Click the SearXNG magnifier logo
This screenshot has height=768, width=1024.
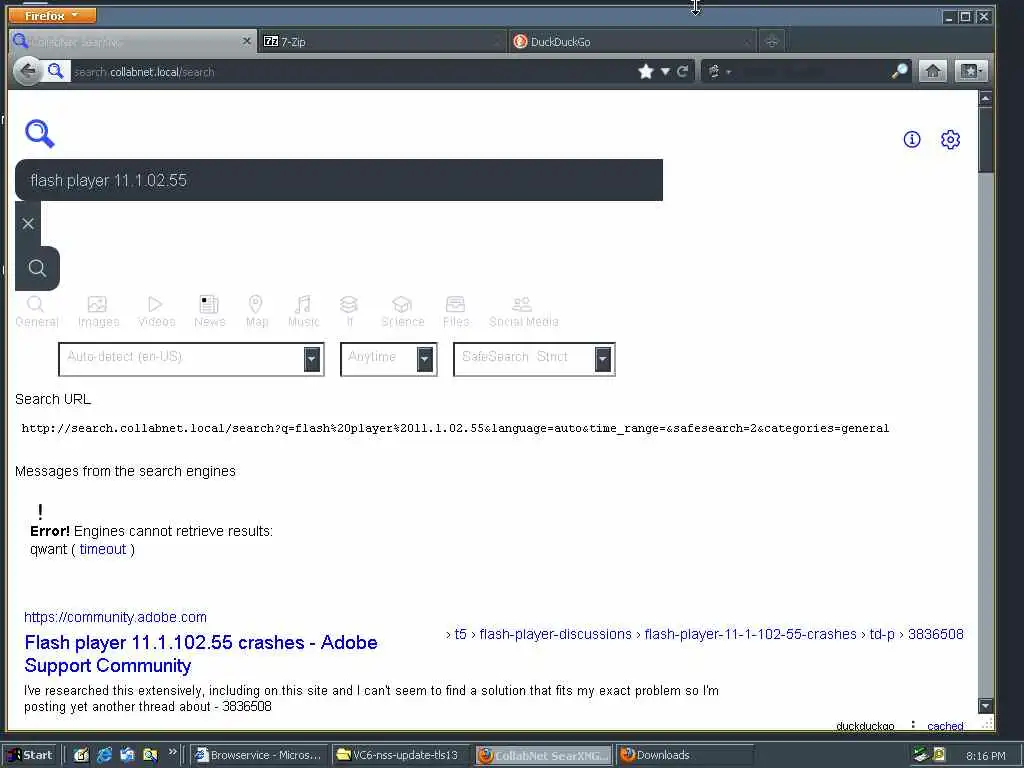[x=40, y=134]
